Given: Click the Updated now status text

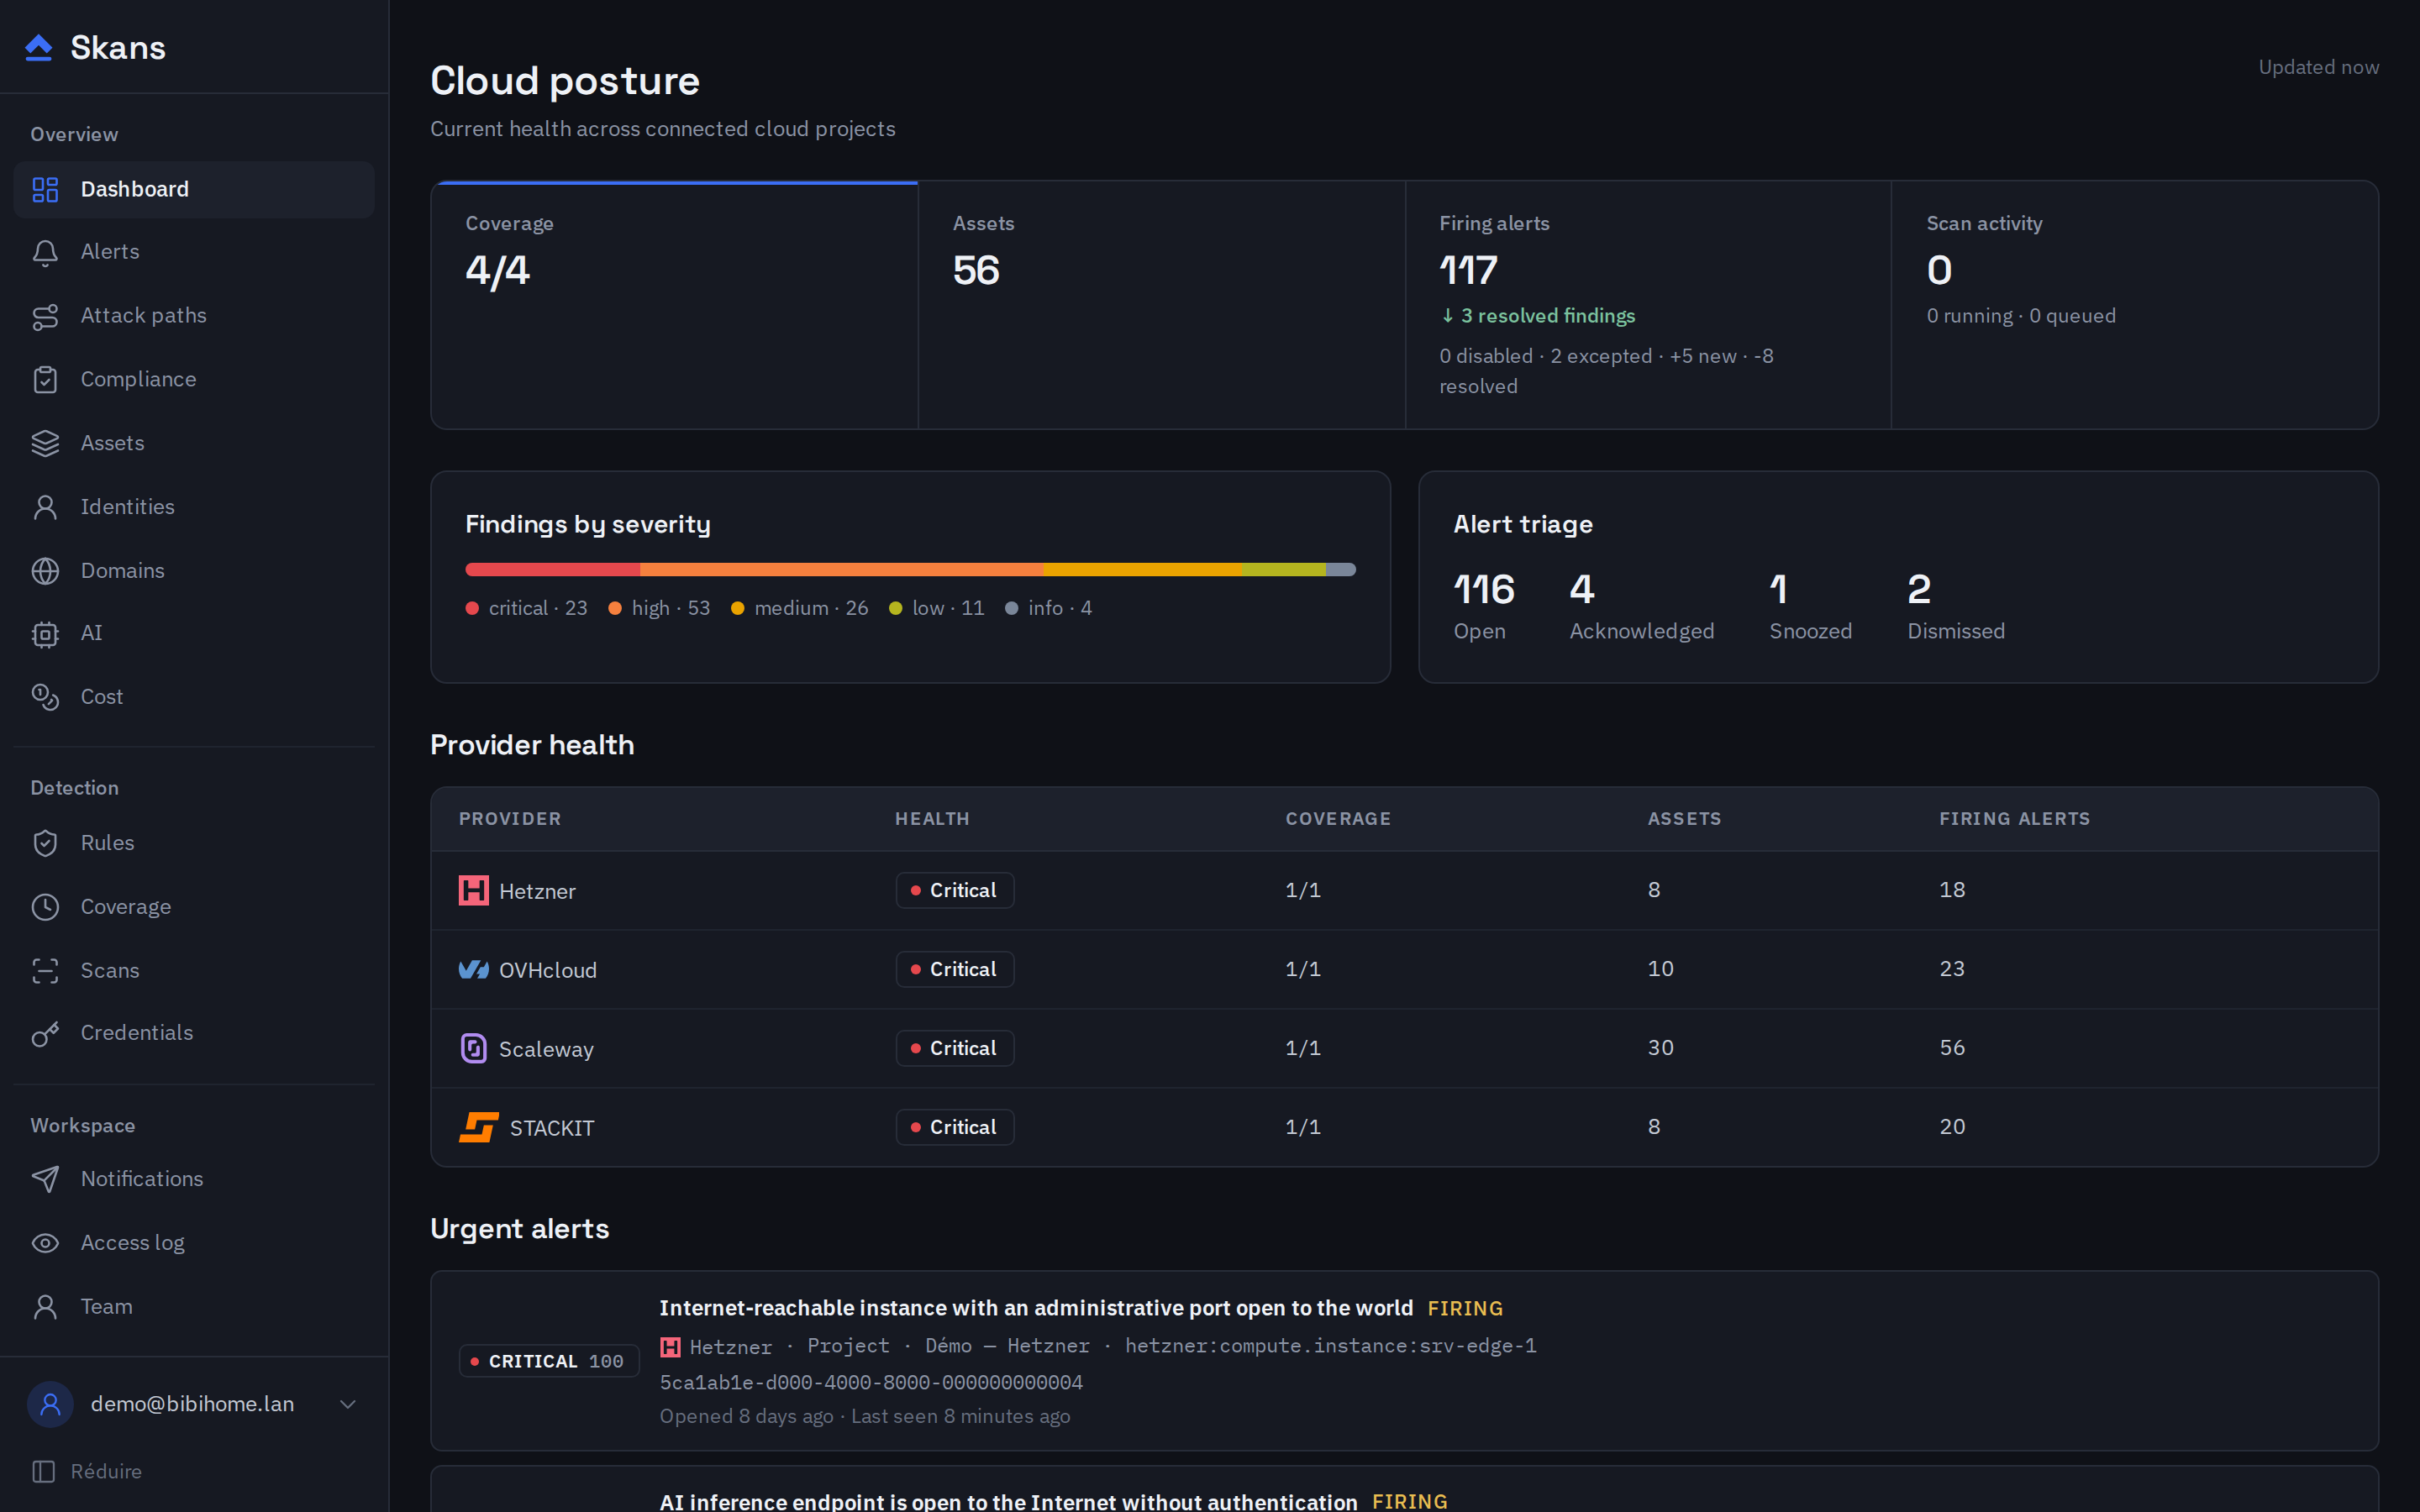Looking at the screenshot, I should 2318,67.
